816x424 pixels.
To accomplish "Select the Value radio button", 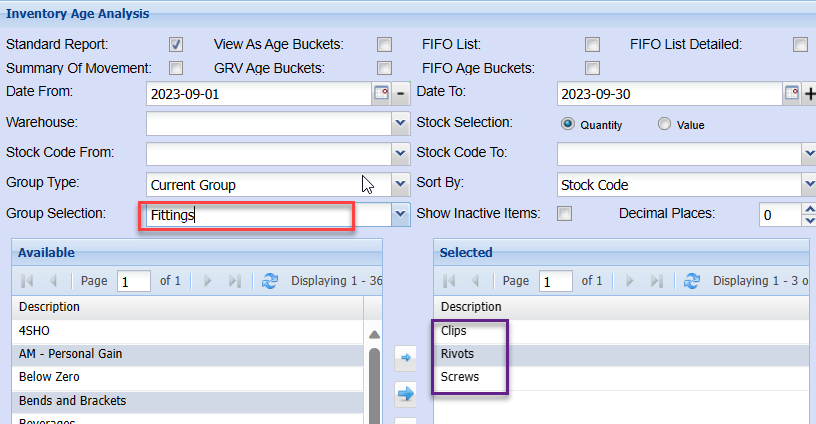I will (664, 124).
